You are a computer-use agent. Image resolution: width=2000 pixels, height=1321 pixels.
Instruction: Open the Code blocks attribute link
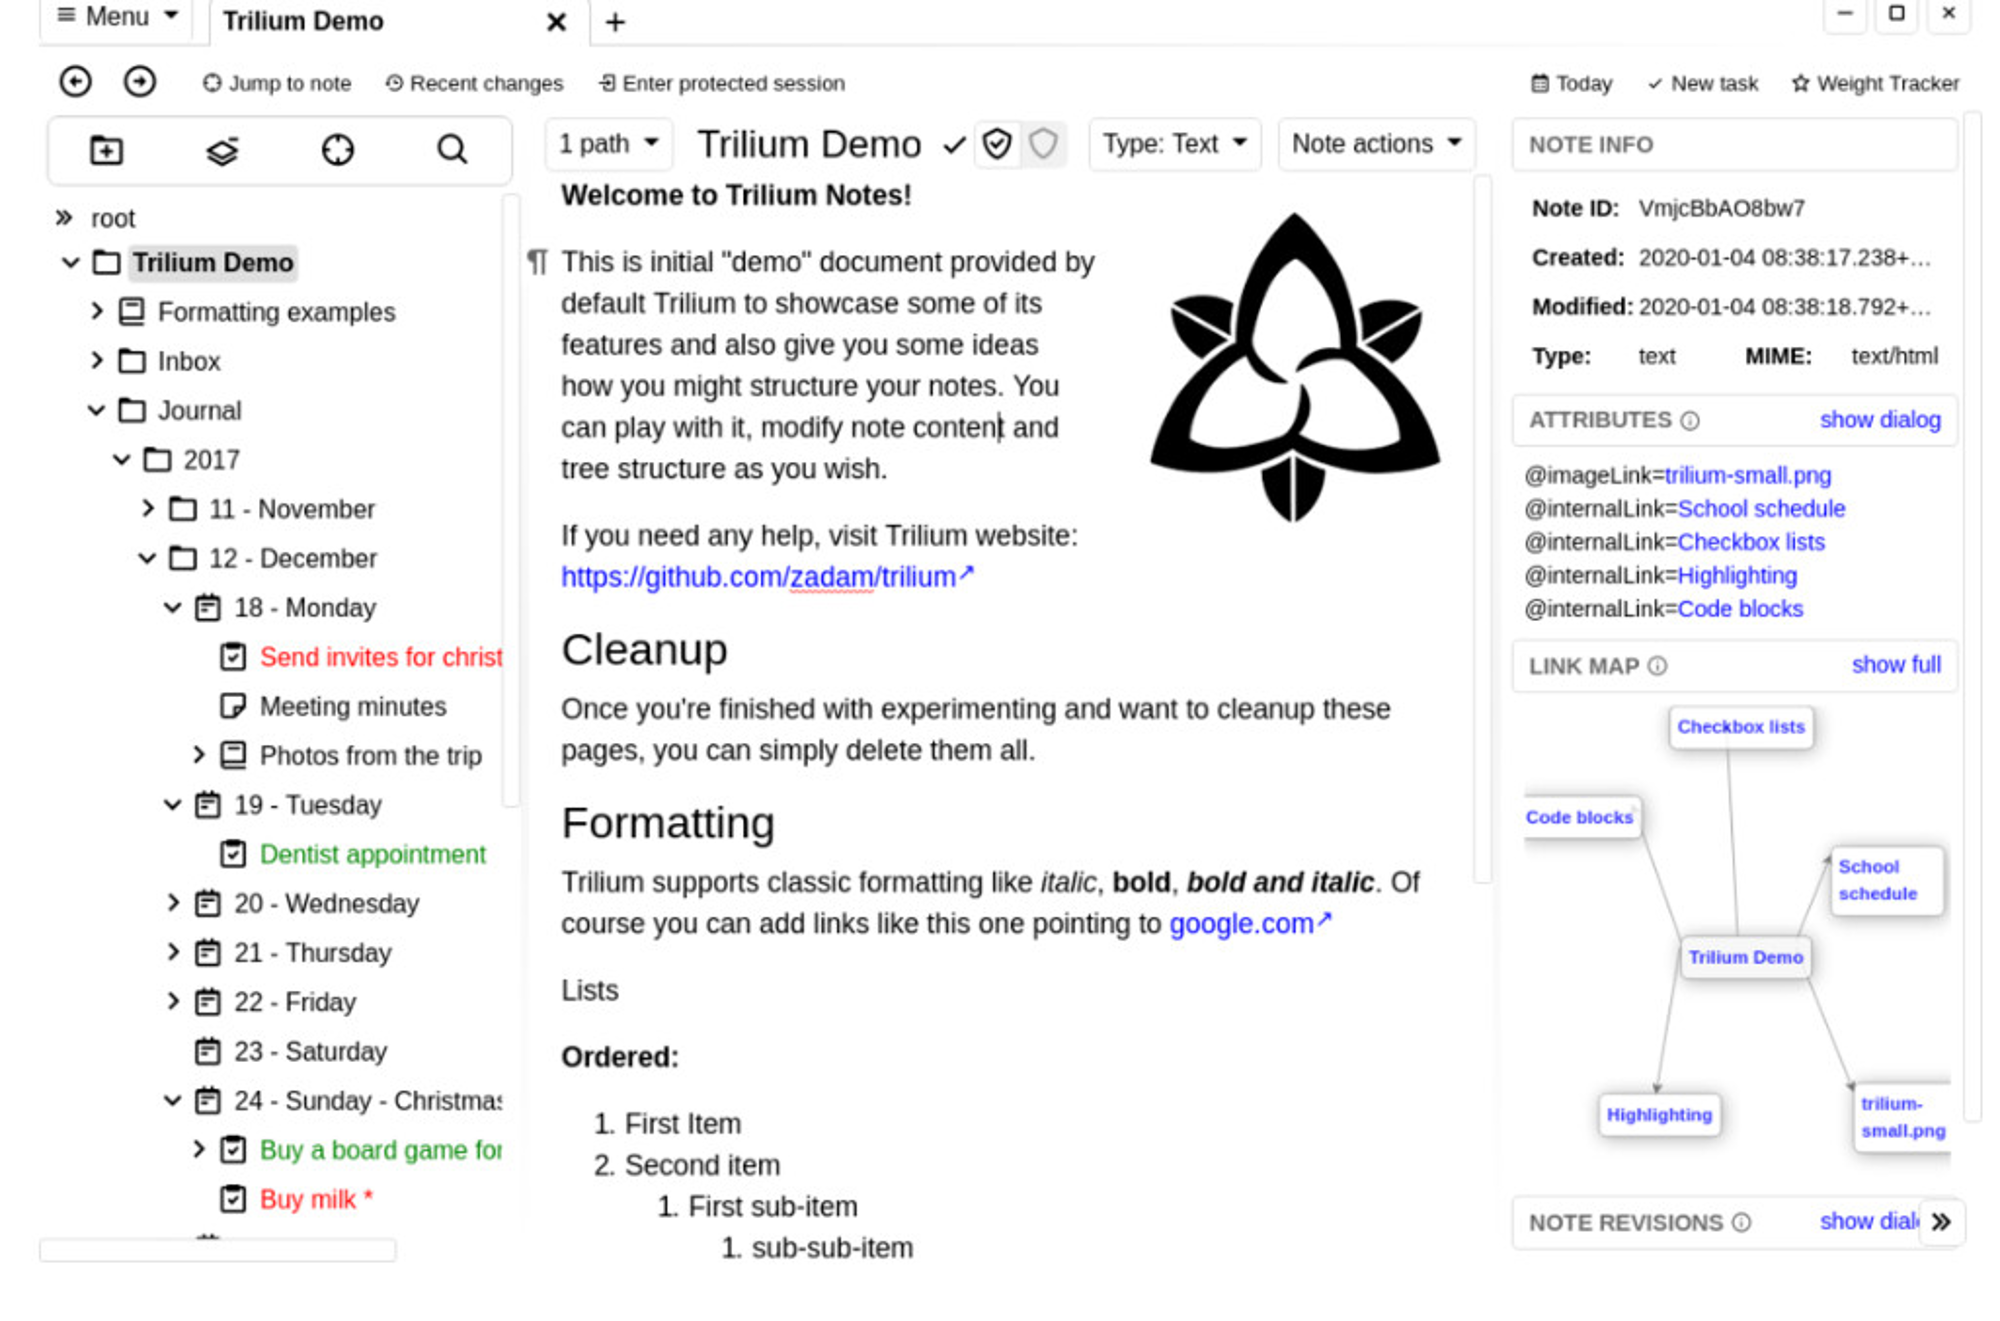click(x=1740, y=609)
